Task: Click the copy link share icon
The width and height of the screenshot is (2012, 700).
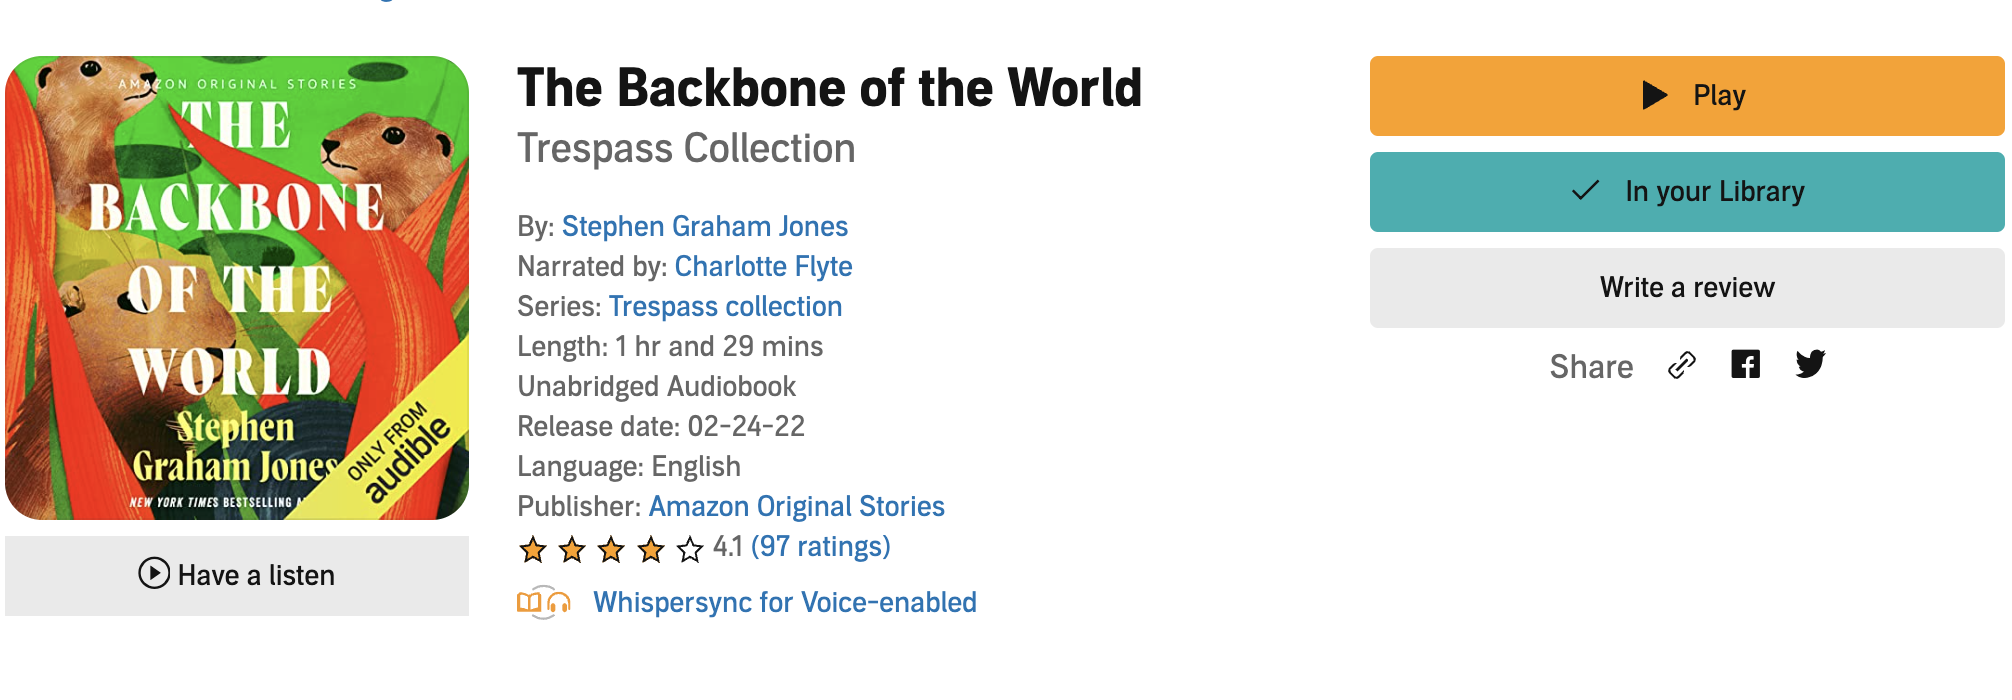Action: point(1682,366)
